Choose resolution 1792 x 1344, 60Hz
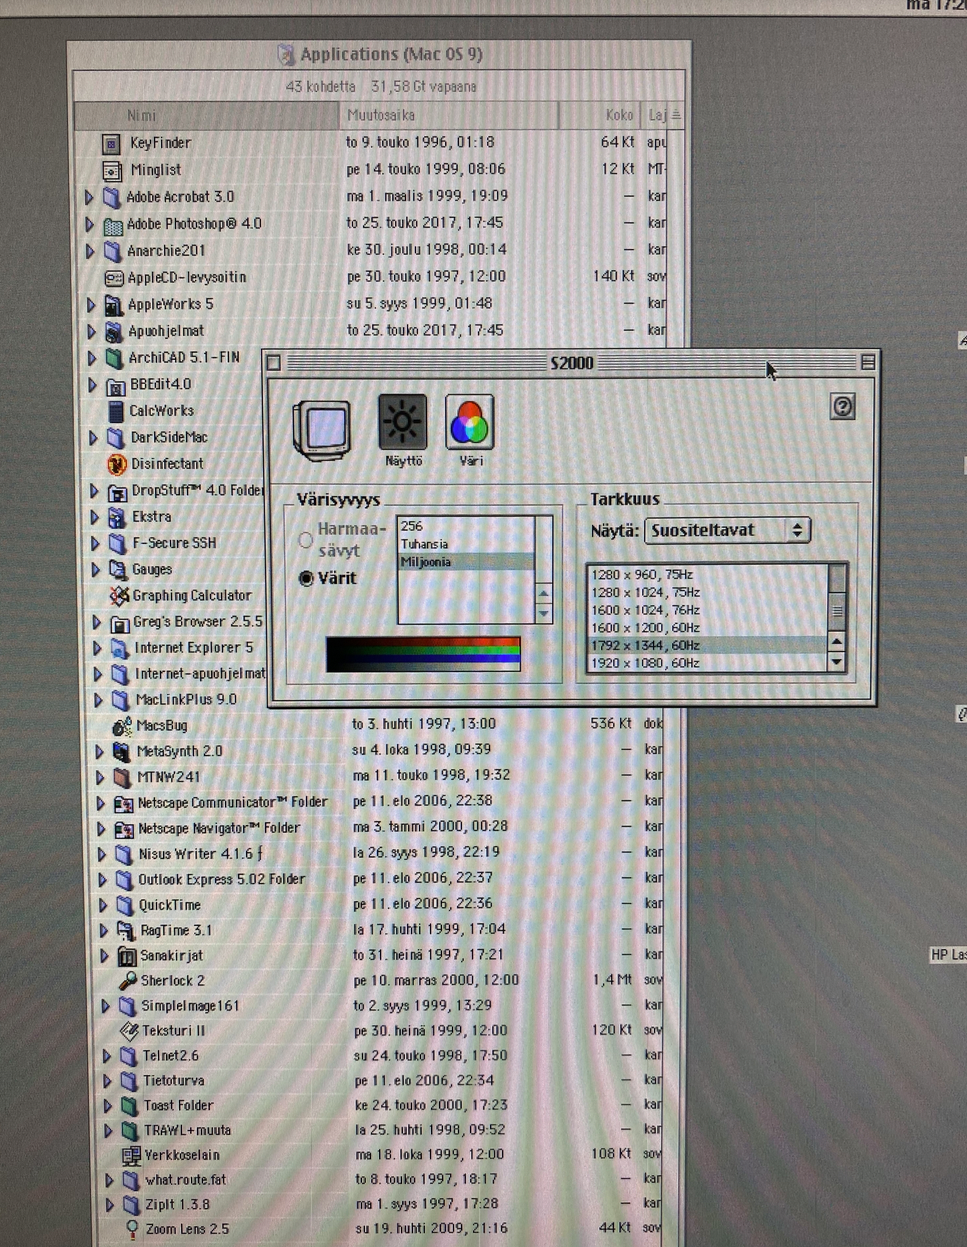The image size is (967, 1247). [x=708, y=646]
